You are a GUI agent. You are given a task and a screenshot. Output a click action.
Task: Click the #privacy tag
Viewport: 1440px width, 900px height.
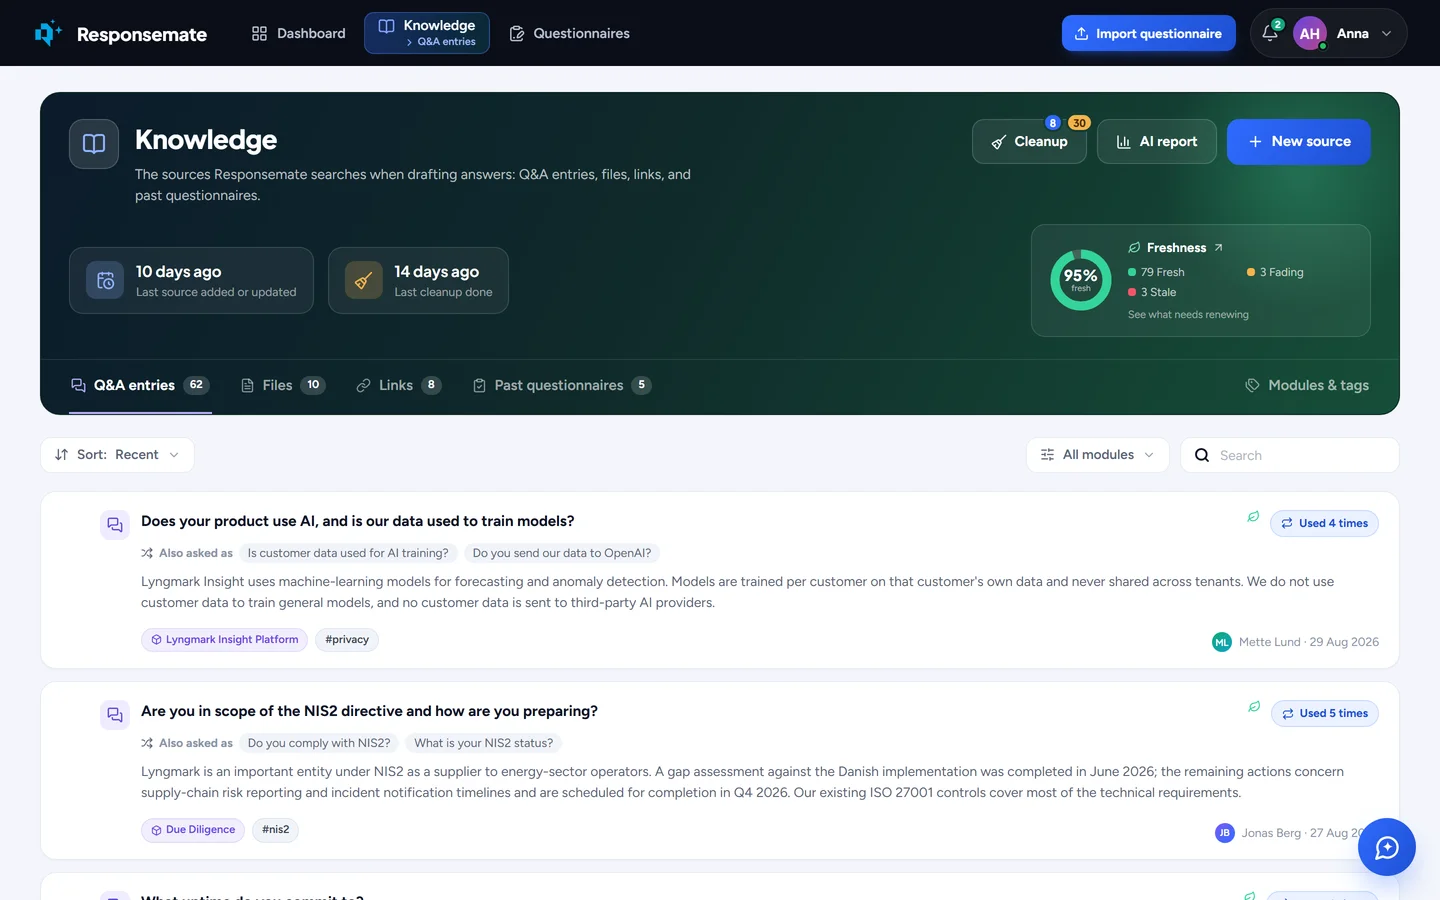[x=347, y=640]
